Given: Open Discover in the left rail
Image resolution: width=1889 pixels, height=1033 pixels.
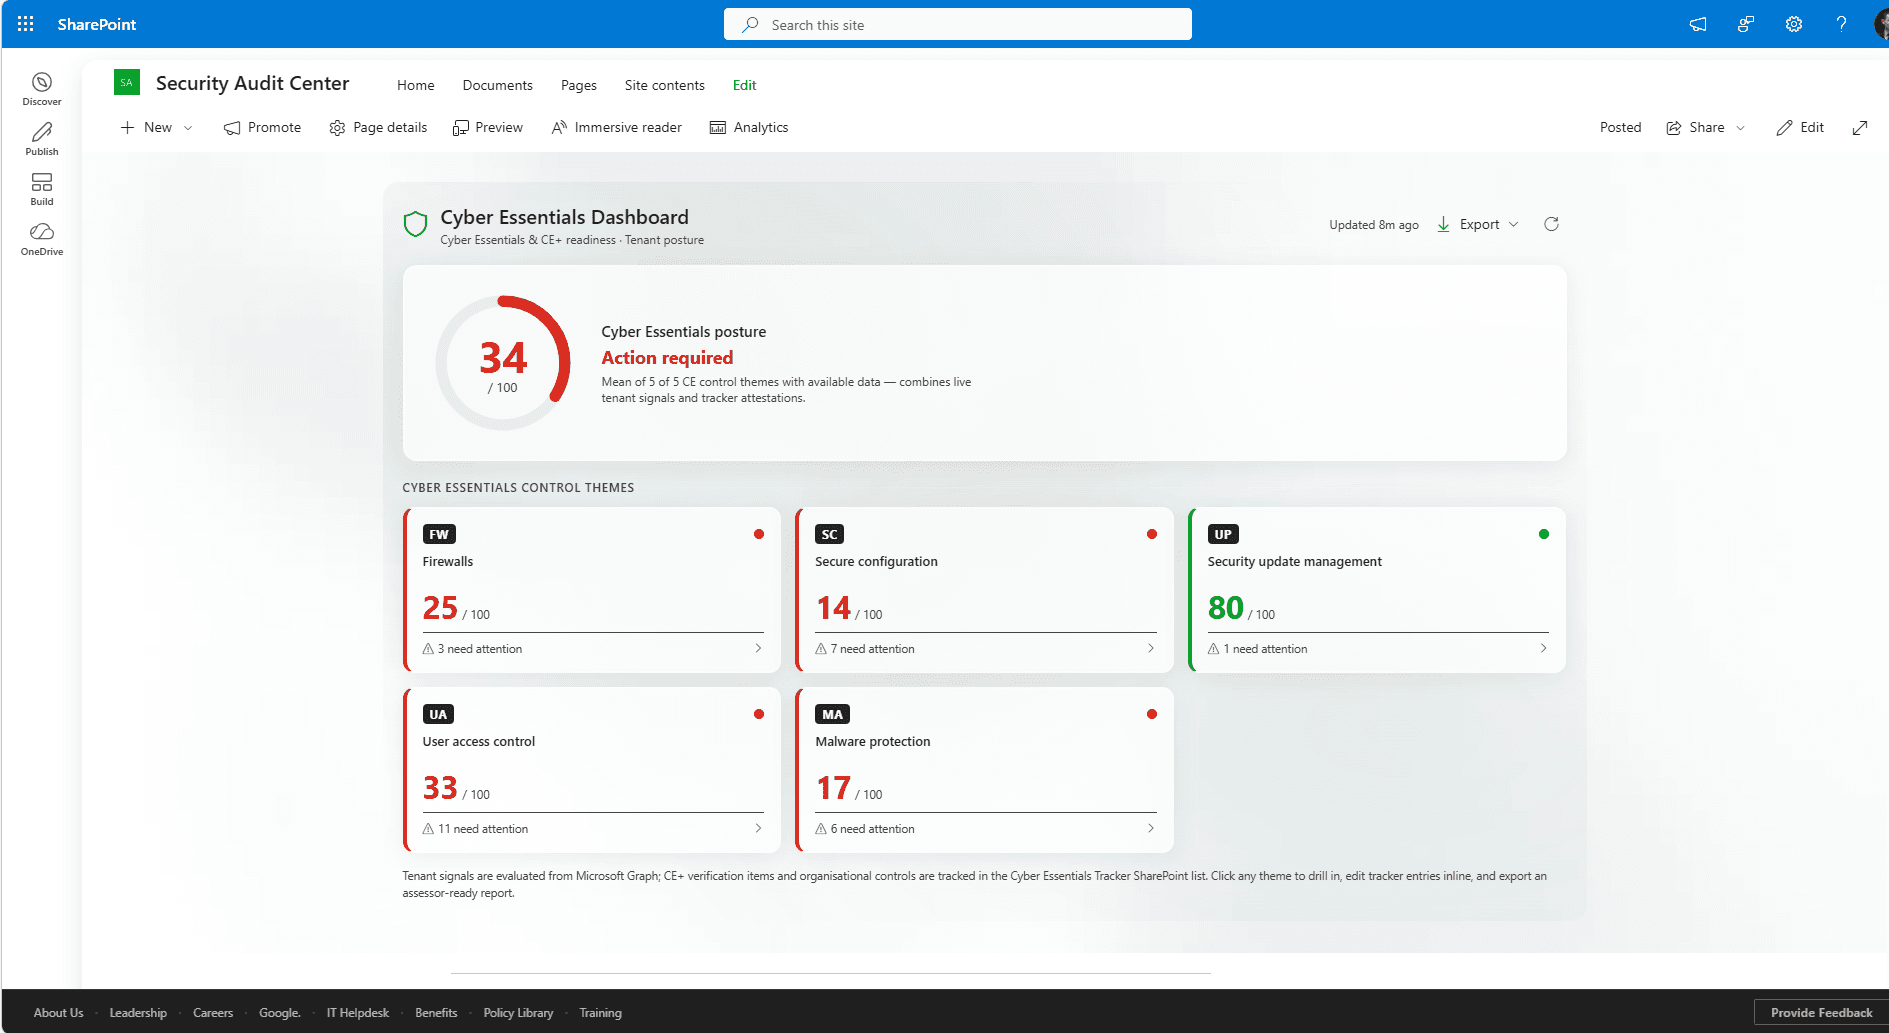Looking at the screenshot, I should click(42, 89).
